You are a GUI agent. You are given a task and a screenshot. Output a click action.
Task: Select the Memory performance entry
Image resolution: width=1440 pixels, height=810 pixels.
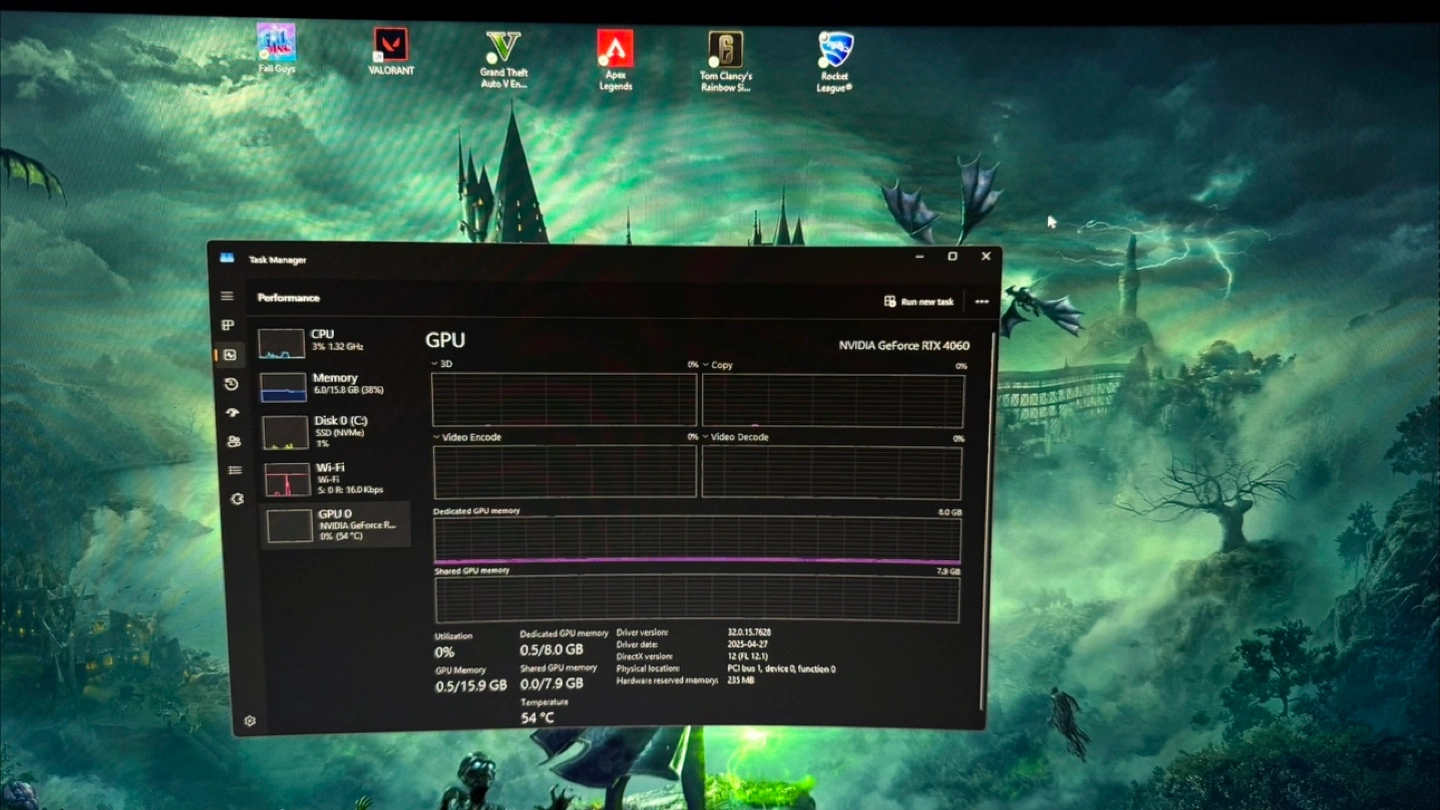[334, 385]
